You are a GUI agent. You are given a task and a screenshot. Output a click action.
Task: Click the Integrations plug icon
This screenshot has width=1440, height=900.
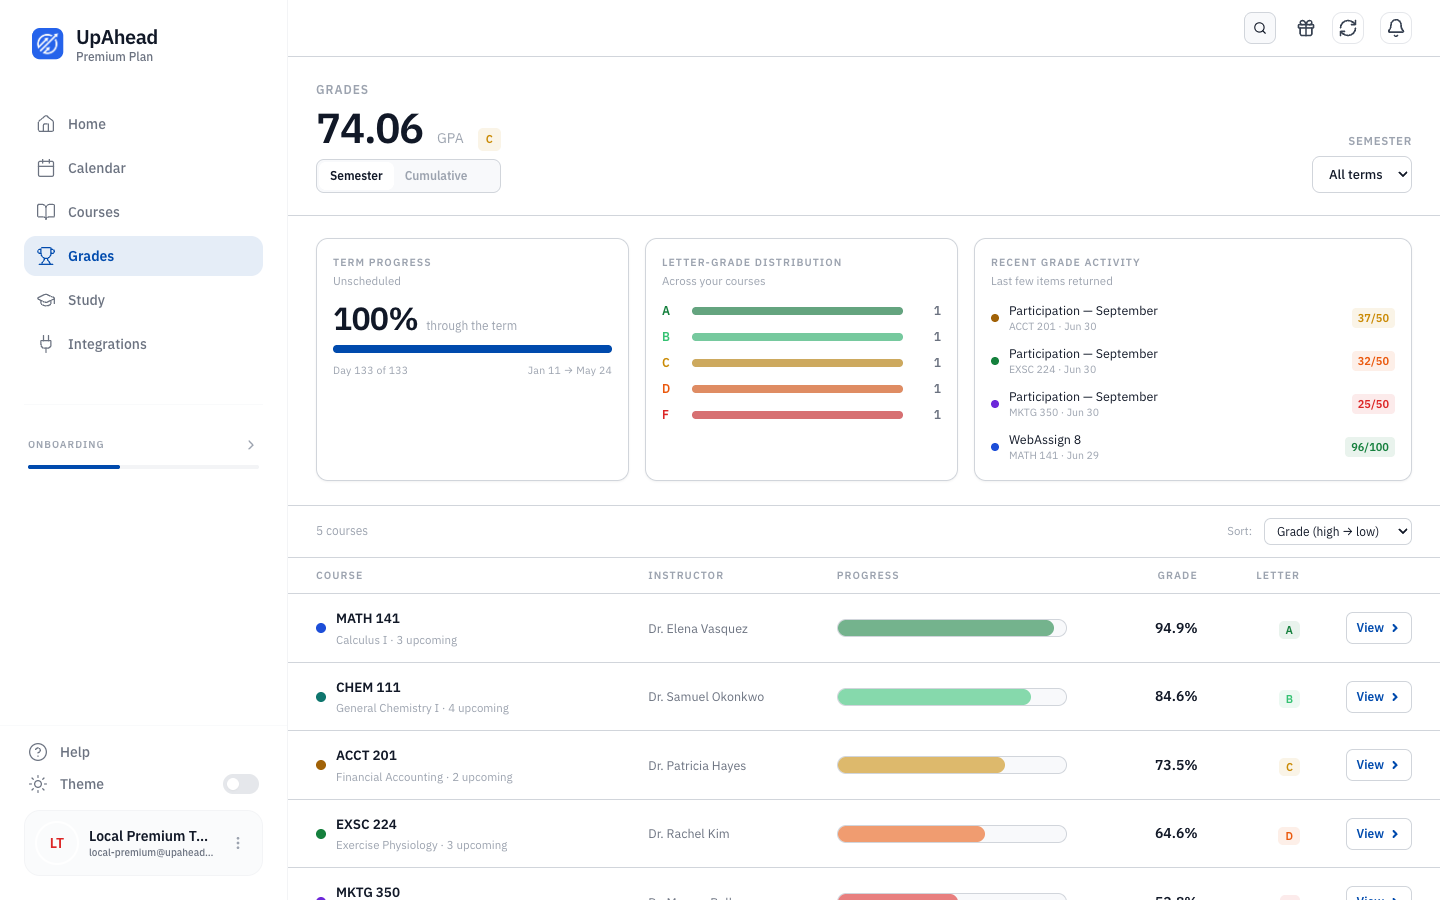(46, 344)
